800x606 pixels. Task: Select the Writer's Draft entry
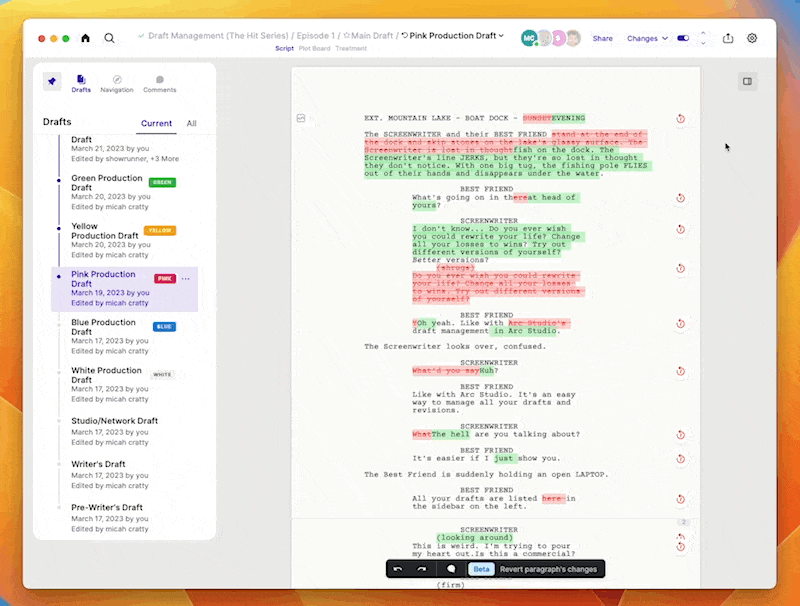(x=123, y=474)
